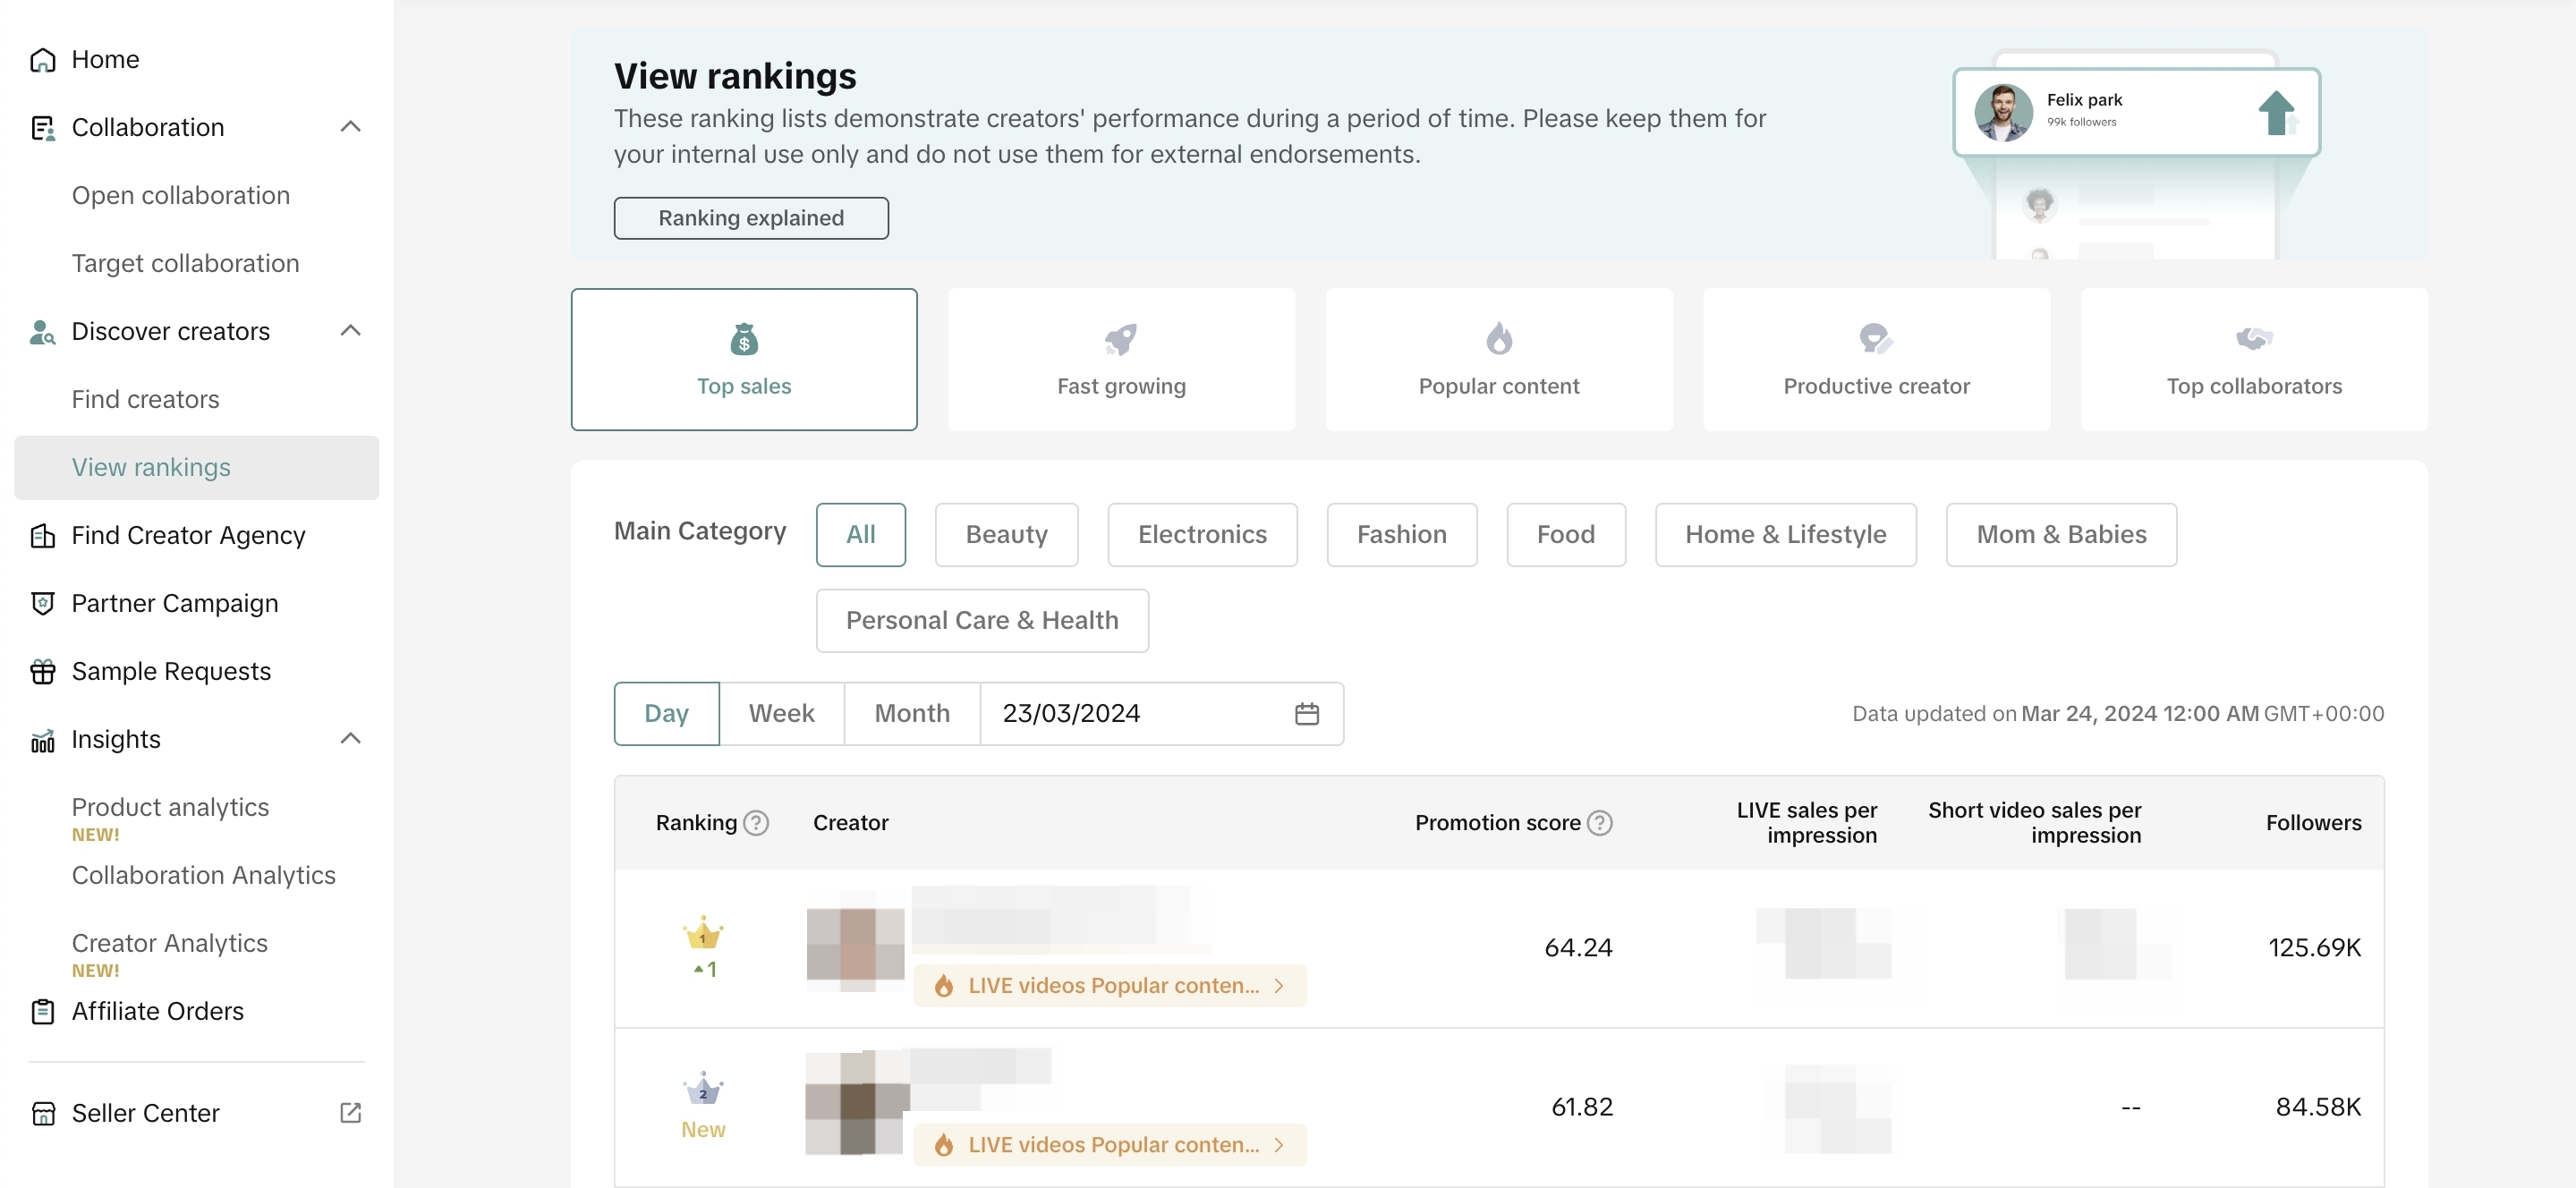Switch to the Fast growing tab

tap(1120, 359)
